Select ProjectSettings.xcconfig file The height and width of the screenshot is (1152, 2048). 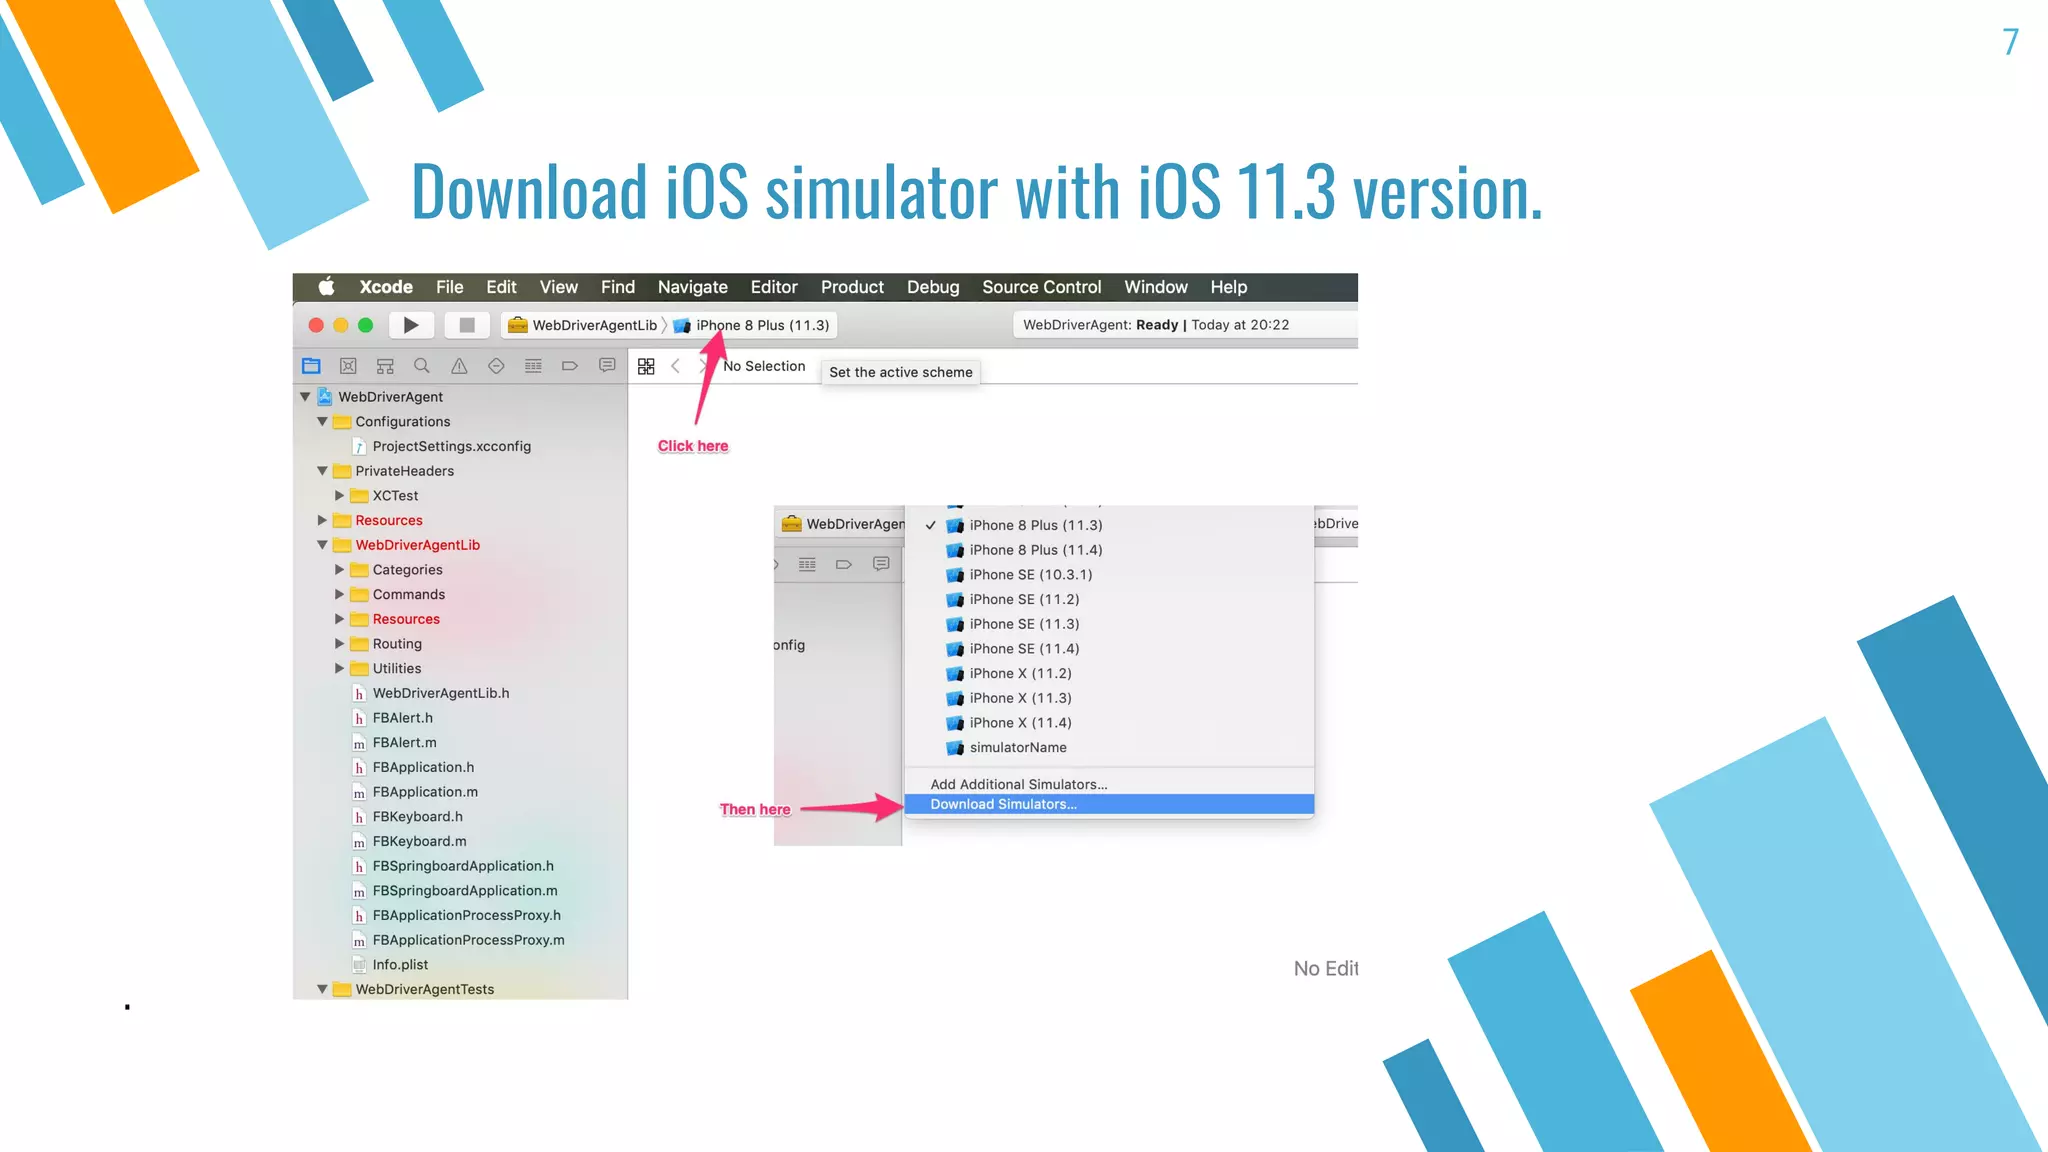[x=441, y=446]
